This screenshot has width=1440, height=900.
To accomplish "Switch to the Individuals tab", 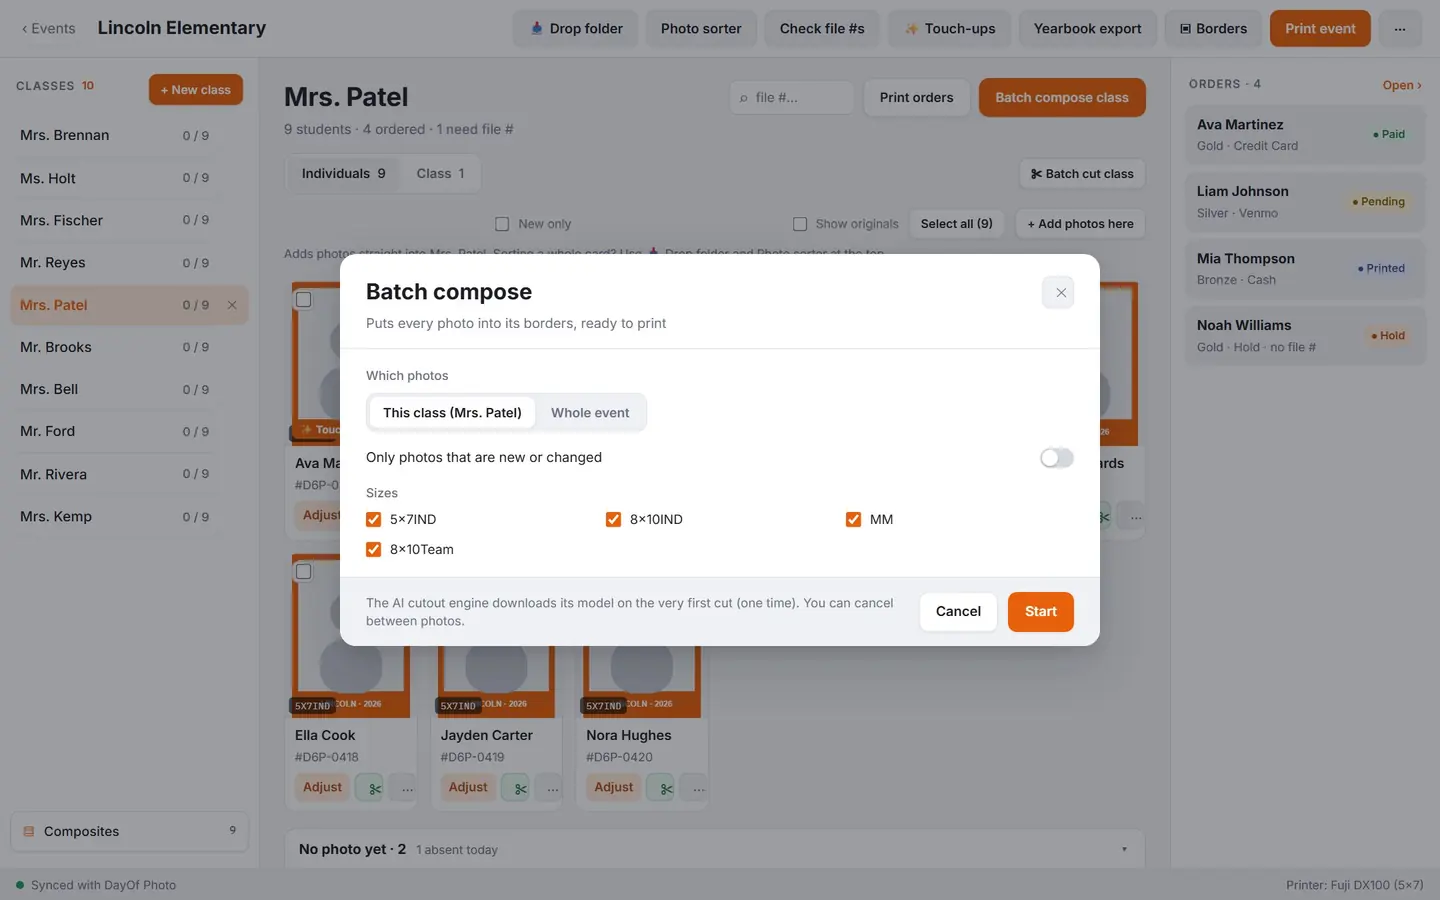I will coord(343,174).
